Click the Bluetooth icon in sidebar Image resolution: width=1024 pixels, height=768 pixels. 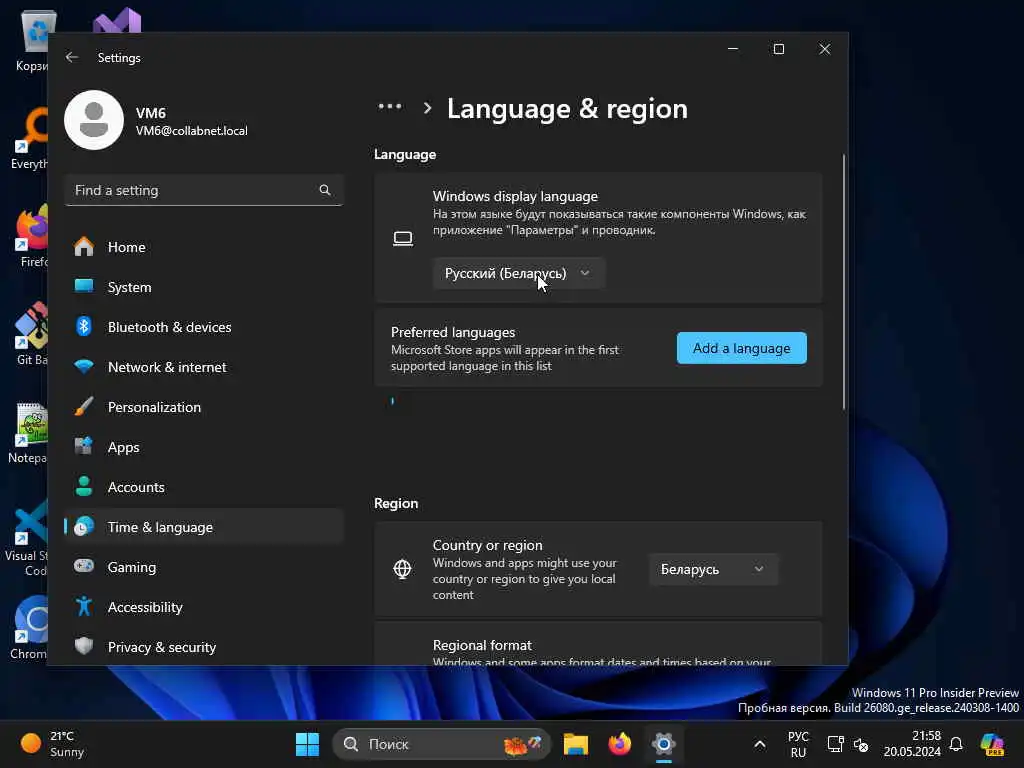[84, 327]
